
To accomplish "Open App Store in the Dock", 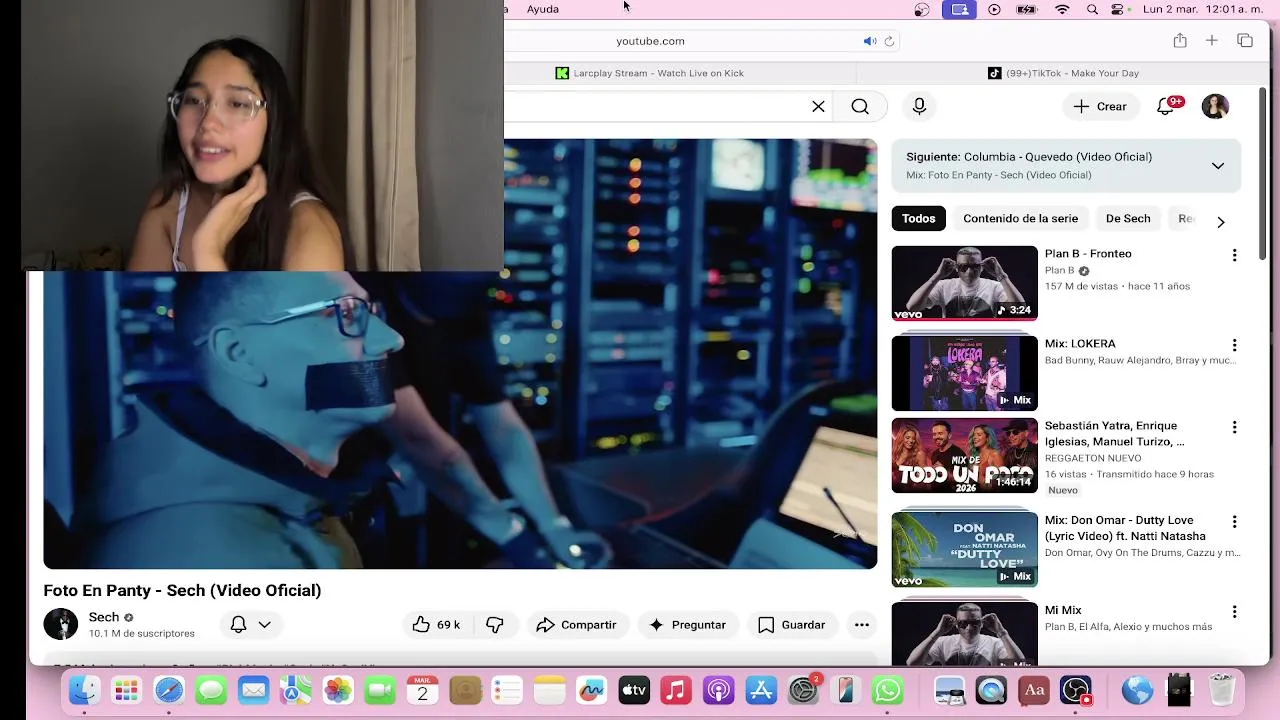I will pyautogui.click(x=761, y=690).
